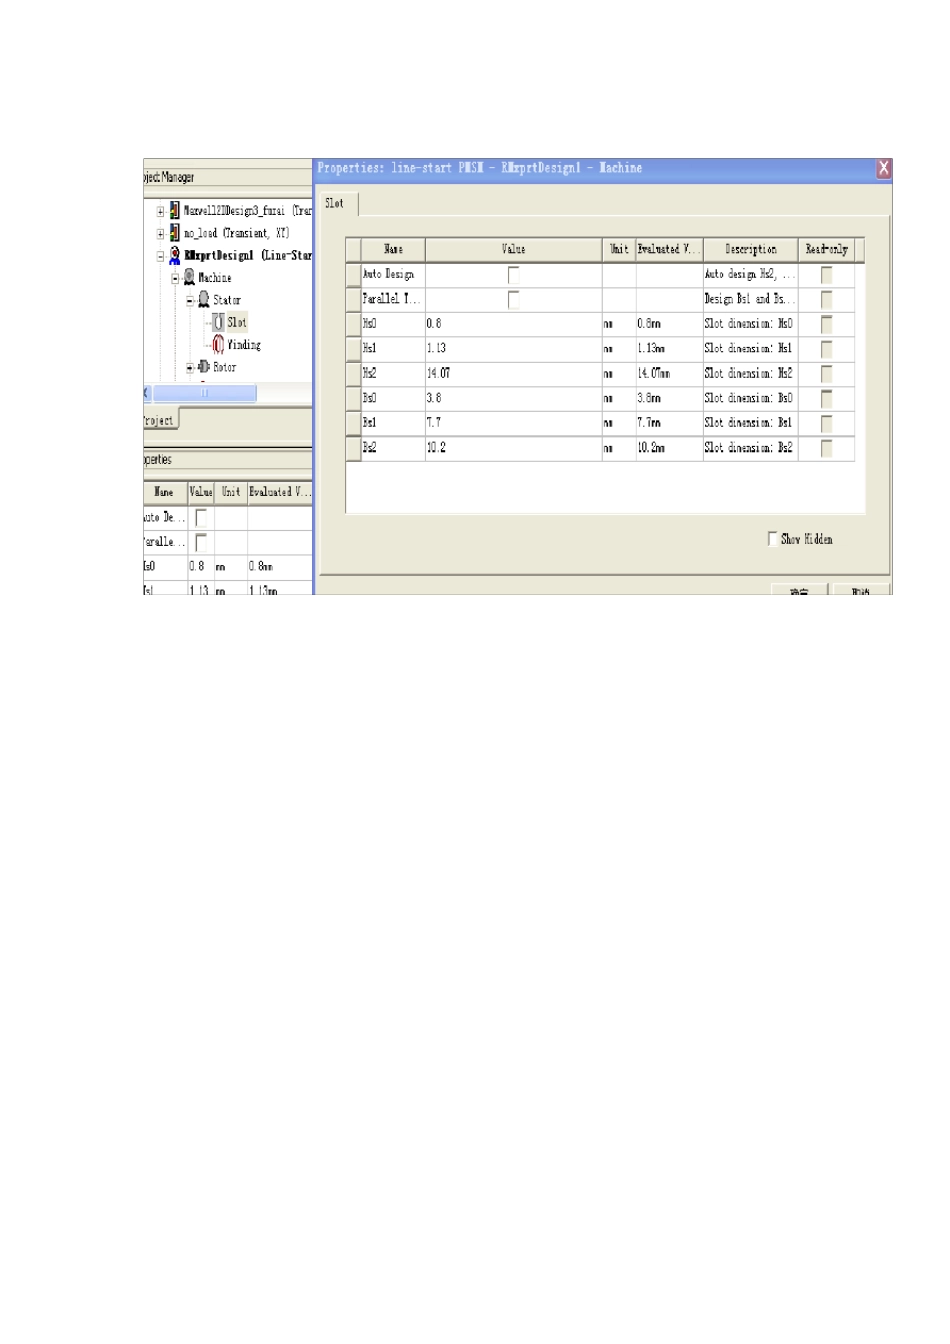Open the Project tab at bottom
The image size is (950, 1344).
pyautogui.click(x=160, y=420)
